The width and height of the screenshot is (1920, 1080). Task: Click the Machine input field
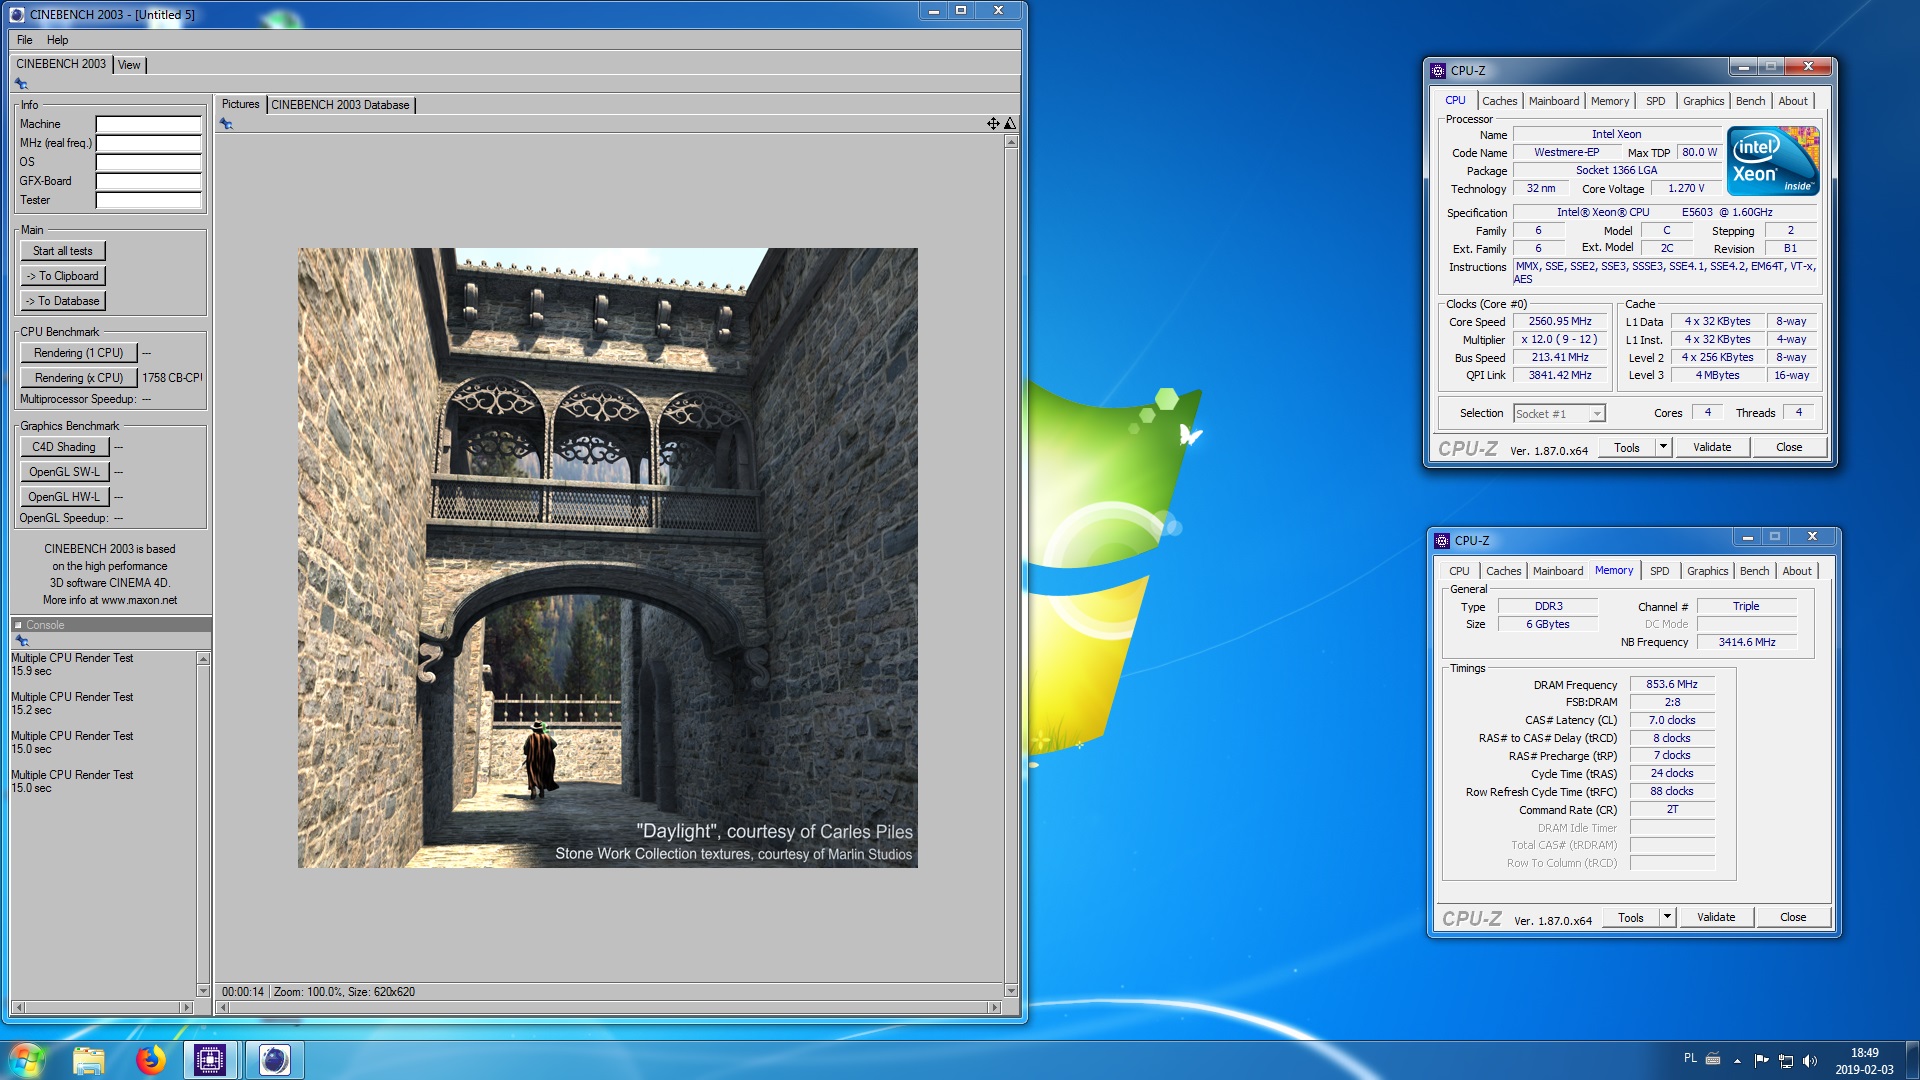(x=148, y=124)
